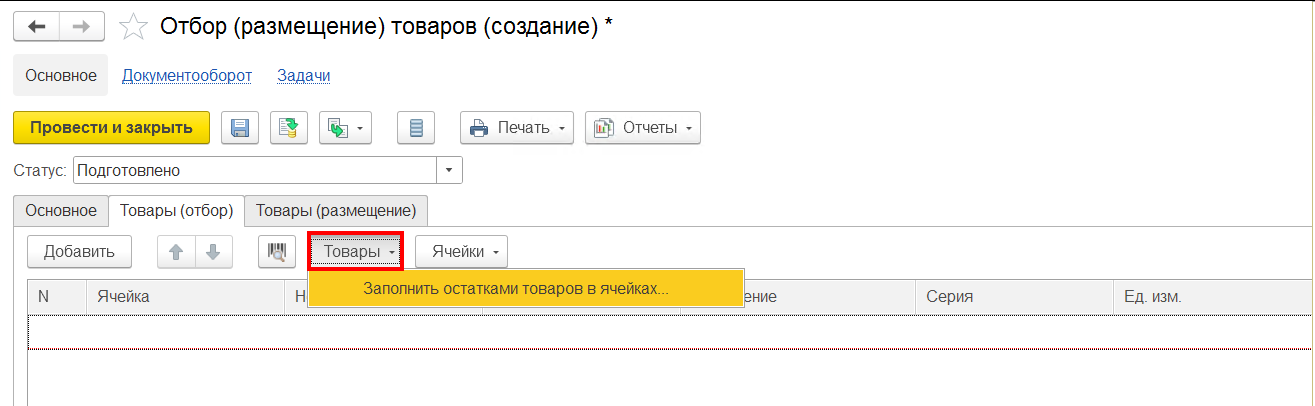
Task: Move row down with arrow icon
Action: 213,252
